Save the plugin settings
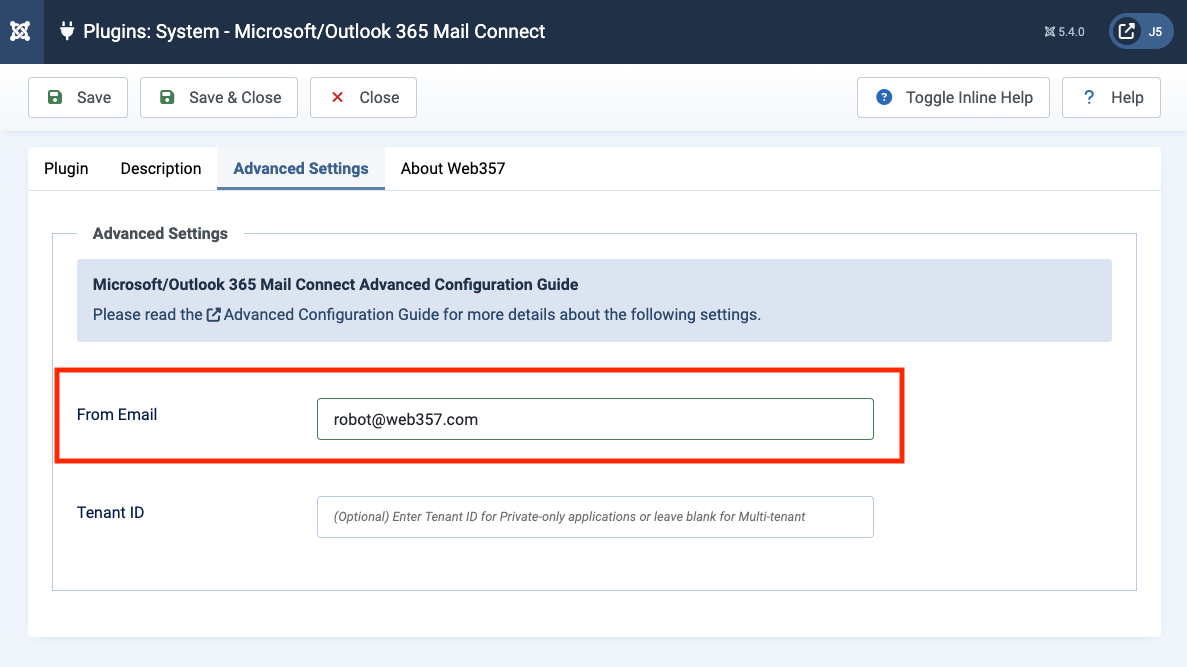Viewport: 1187px width, 667px height. tap(78, 98)
